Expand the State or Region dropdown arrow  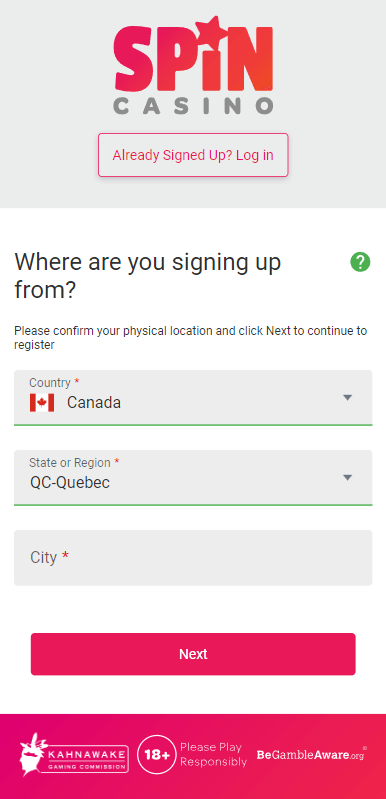tap(347, 477)
